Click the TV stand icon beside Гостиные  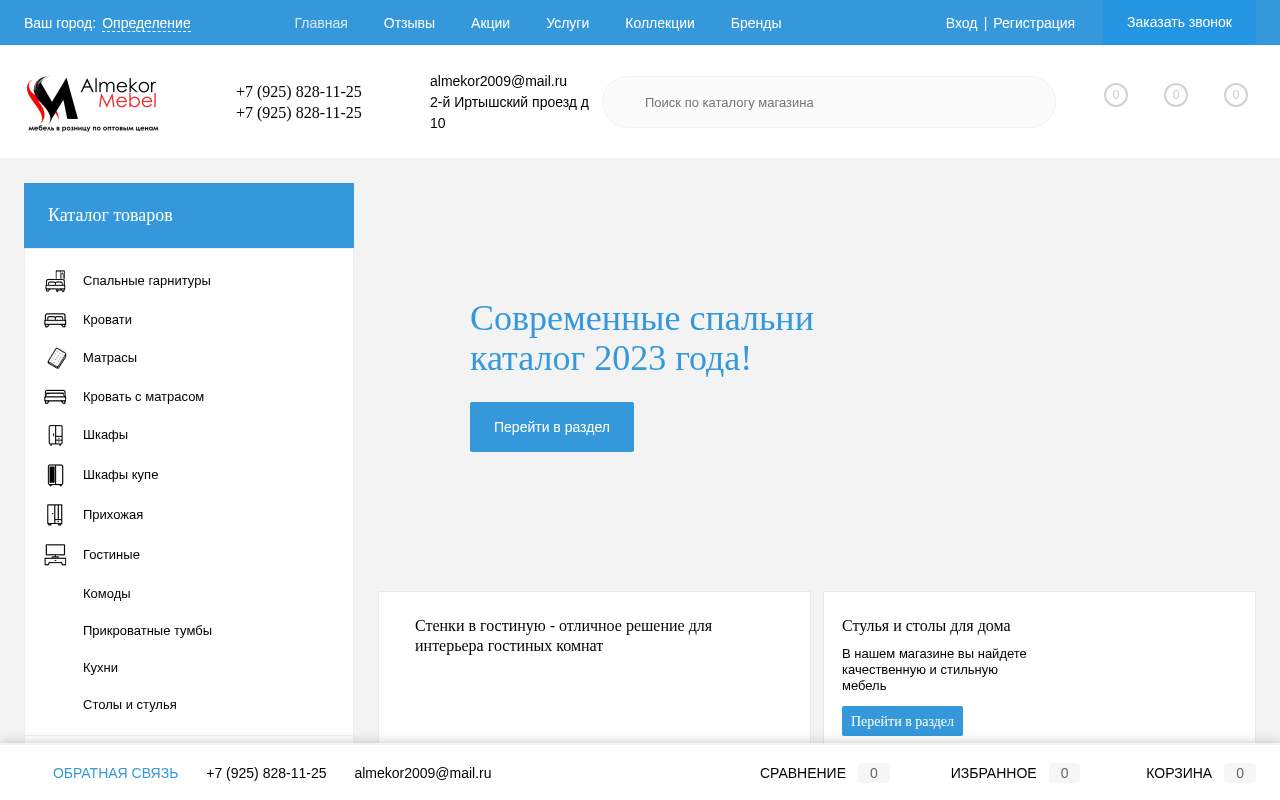click(x=55, y=555)
